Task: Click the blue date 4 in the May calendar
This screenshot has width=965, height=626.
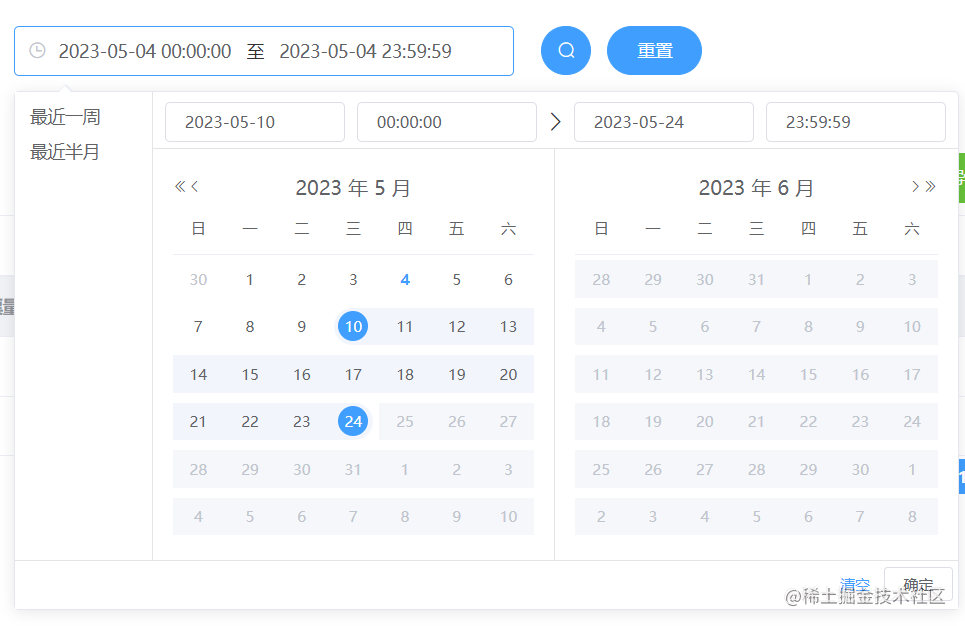Action: pyautogui.click(x=404, y=279)
